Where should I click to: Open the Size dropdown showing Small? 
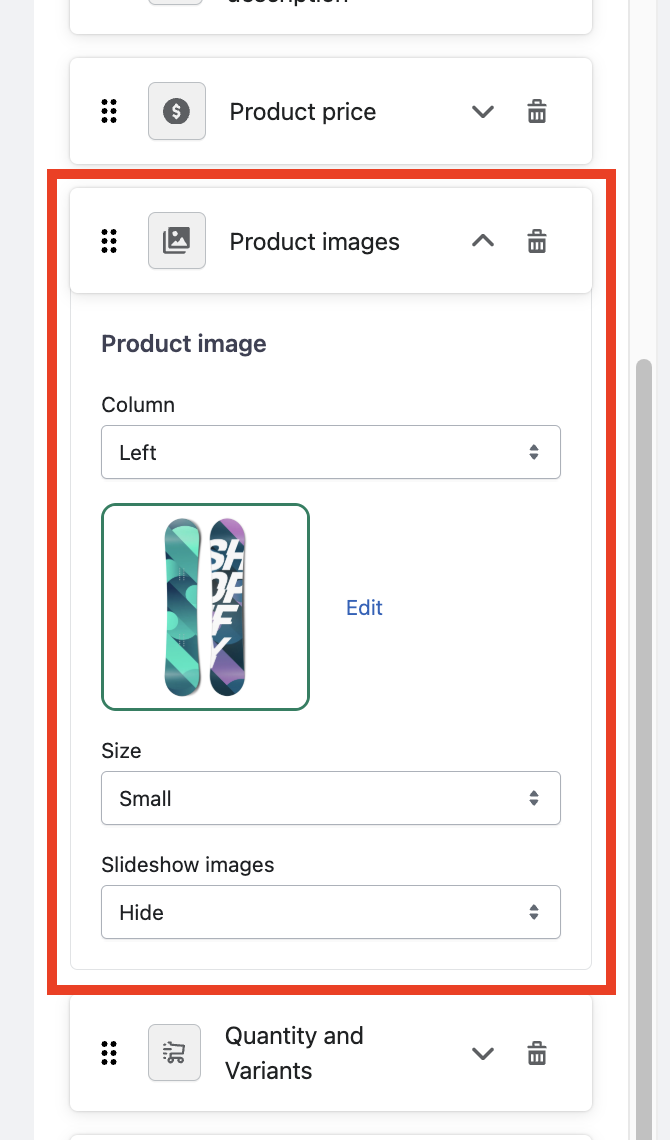pos(330,798)
